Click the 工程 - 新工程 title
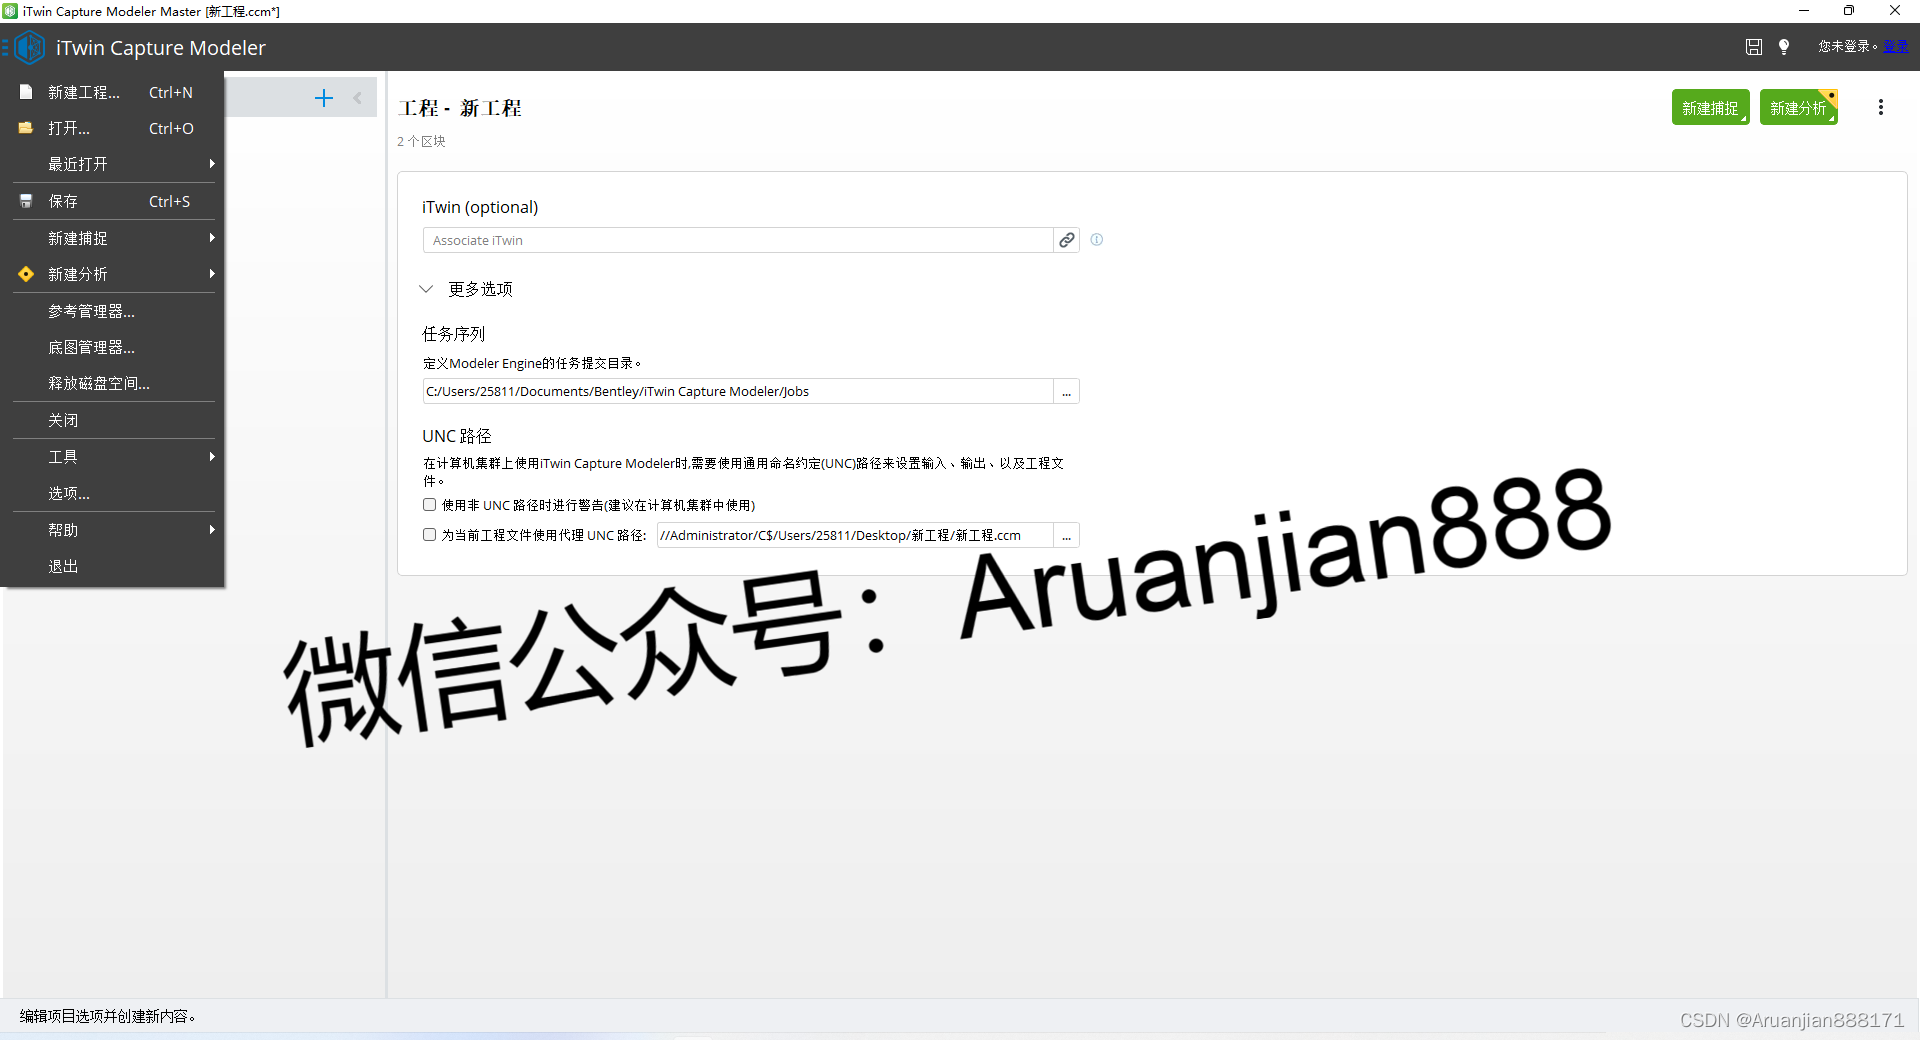The image size is (1920, 1040). [x=460, y=108]
